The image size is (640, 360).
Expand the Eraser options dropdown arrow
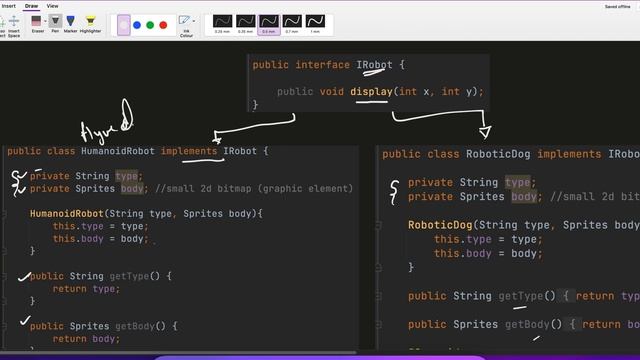pyautogui.click(x=45, y=21)
